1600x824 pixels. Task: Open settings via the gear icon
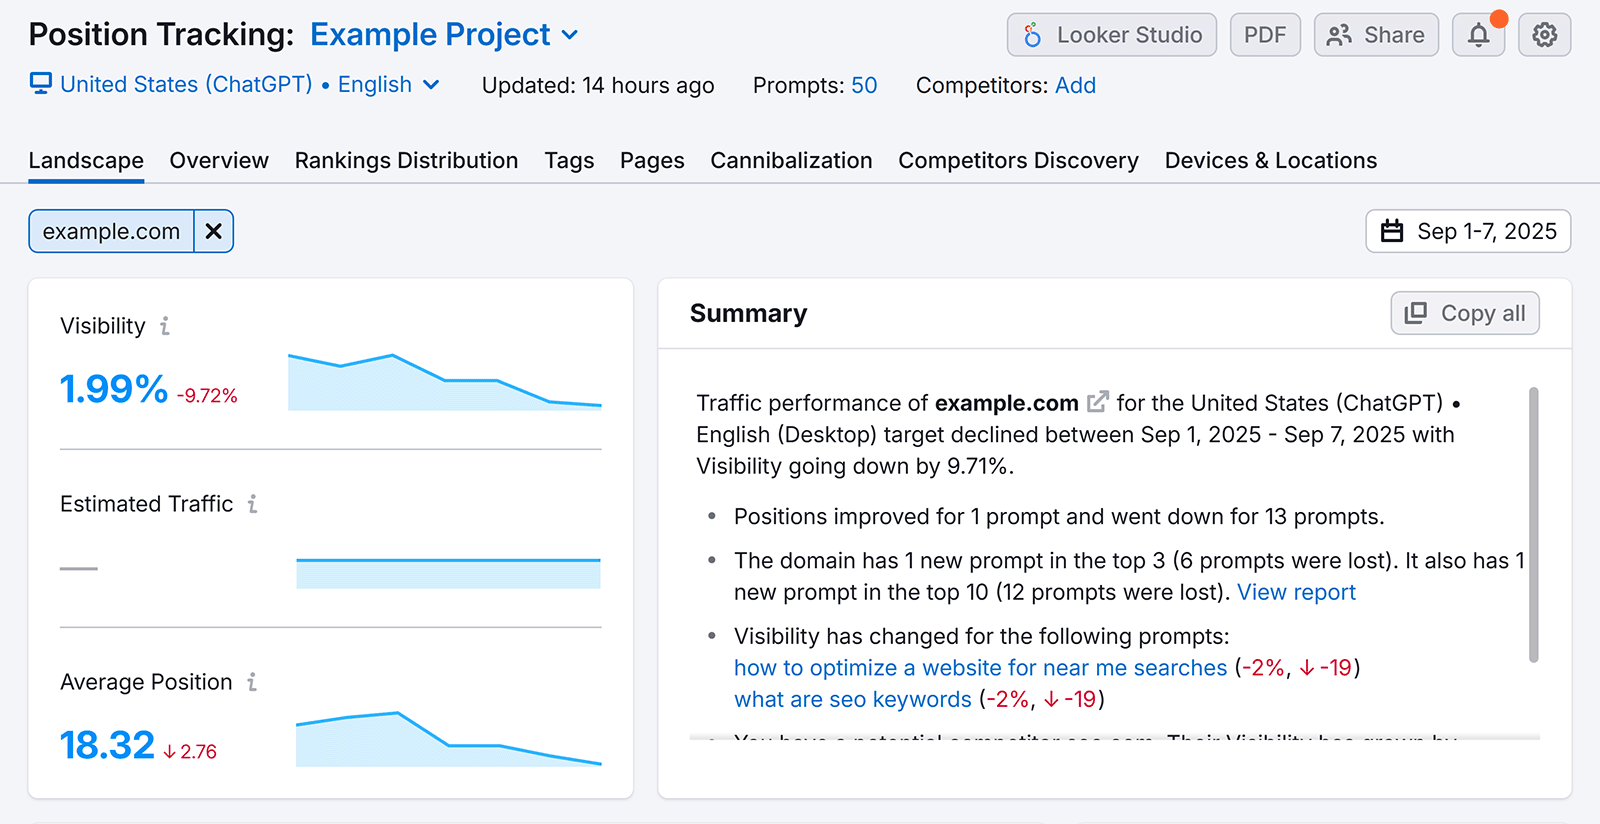pos(1544,35)
